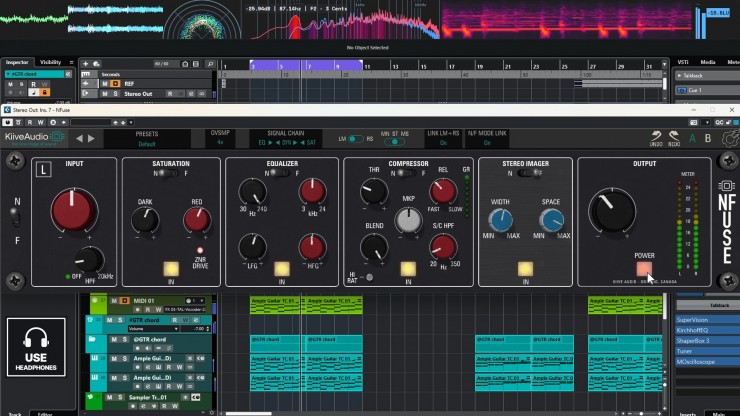Image resolution: width=740 pixels, height=416 pixels.
Task: Go to previous preset arrow
Action: coord(79,138)
